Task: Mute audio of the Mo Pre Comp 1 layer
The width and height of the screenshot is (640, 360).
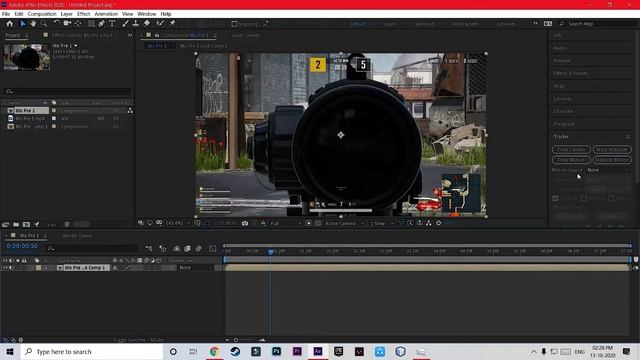Action: coord(11,268)
